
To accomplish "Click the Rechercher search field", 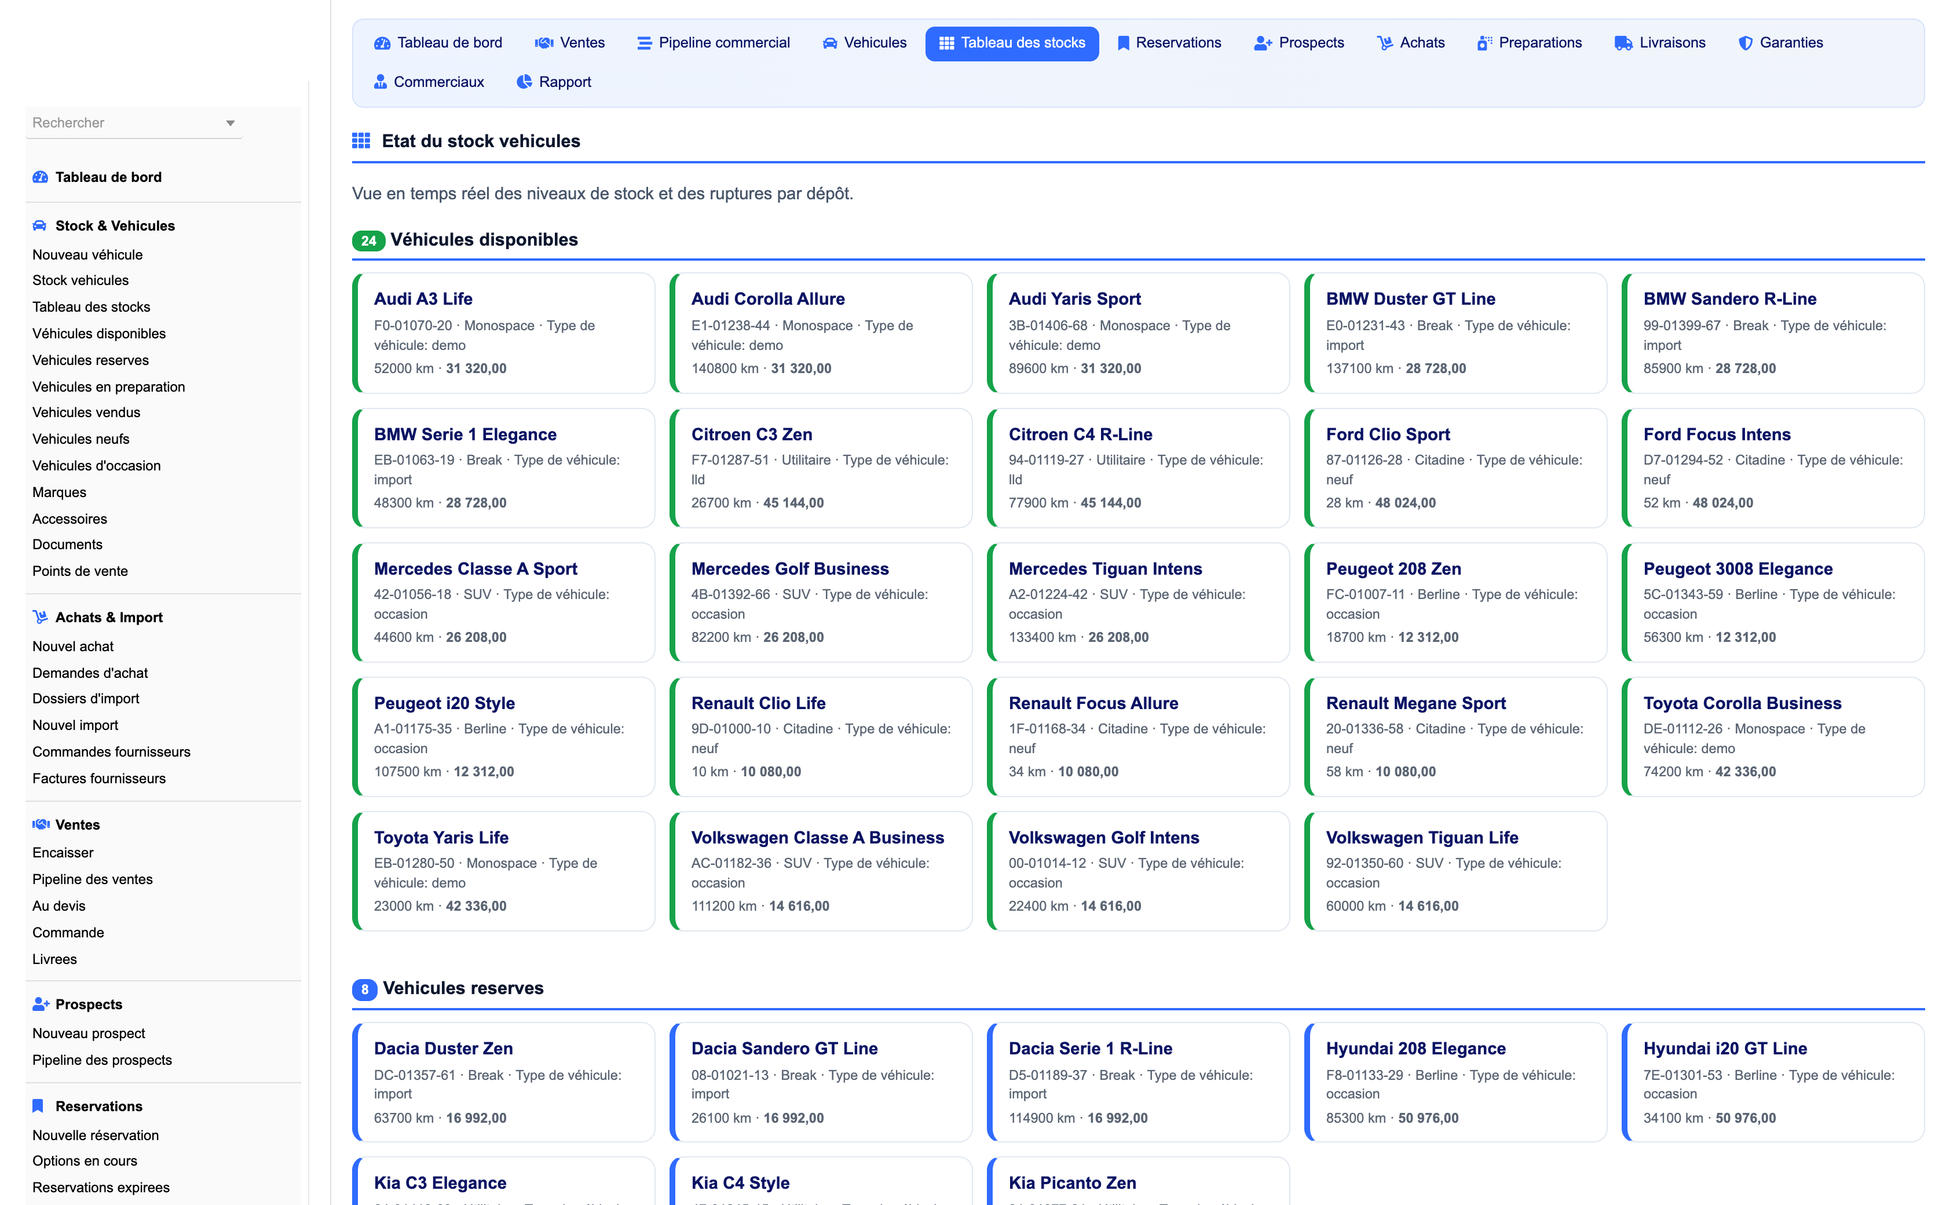I will tap(134, 123).
